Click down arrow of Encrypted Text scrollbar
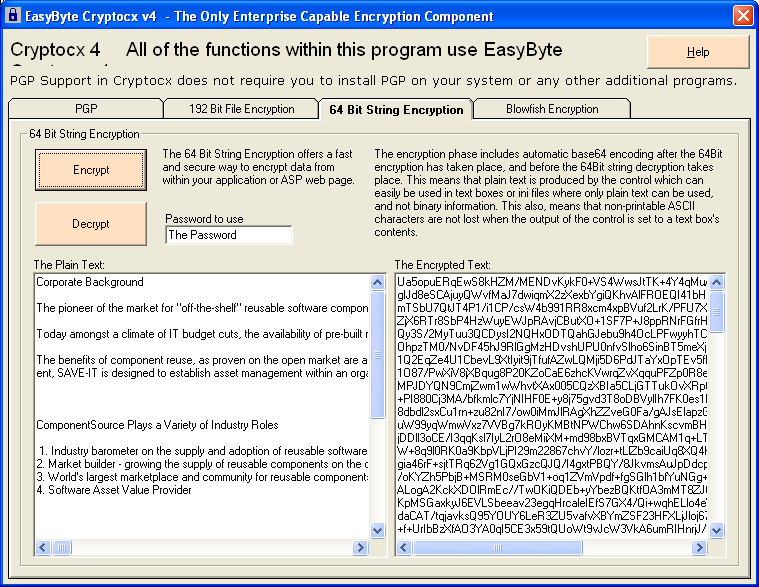This screenshot has width=759, height=587. [717, 530]
